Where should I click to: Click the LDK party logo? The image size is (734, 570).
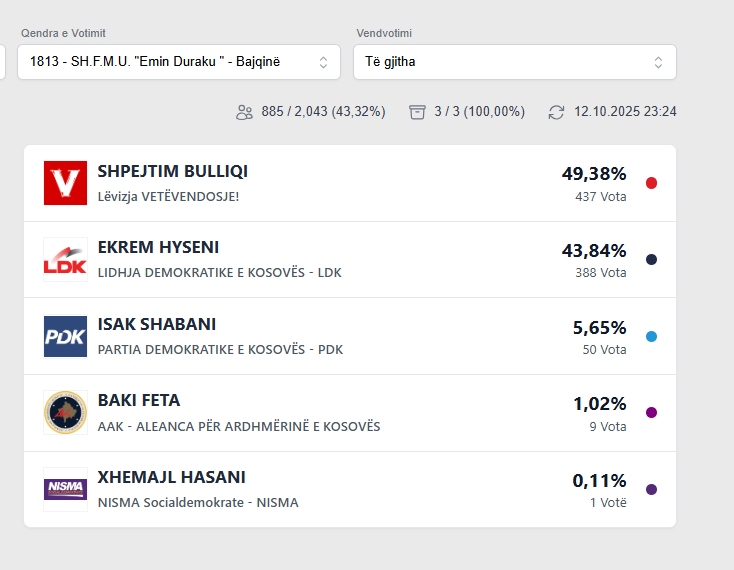(x=65, y=260)
